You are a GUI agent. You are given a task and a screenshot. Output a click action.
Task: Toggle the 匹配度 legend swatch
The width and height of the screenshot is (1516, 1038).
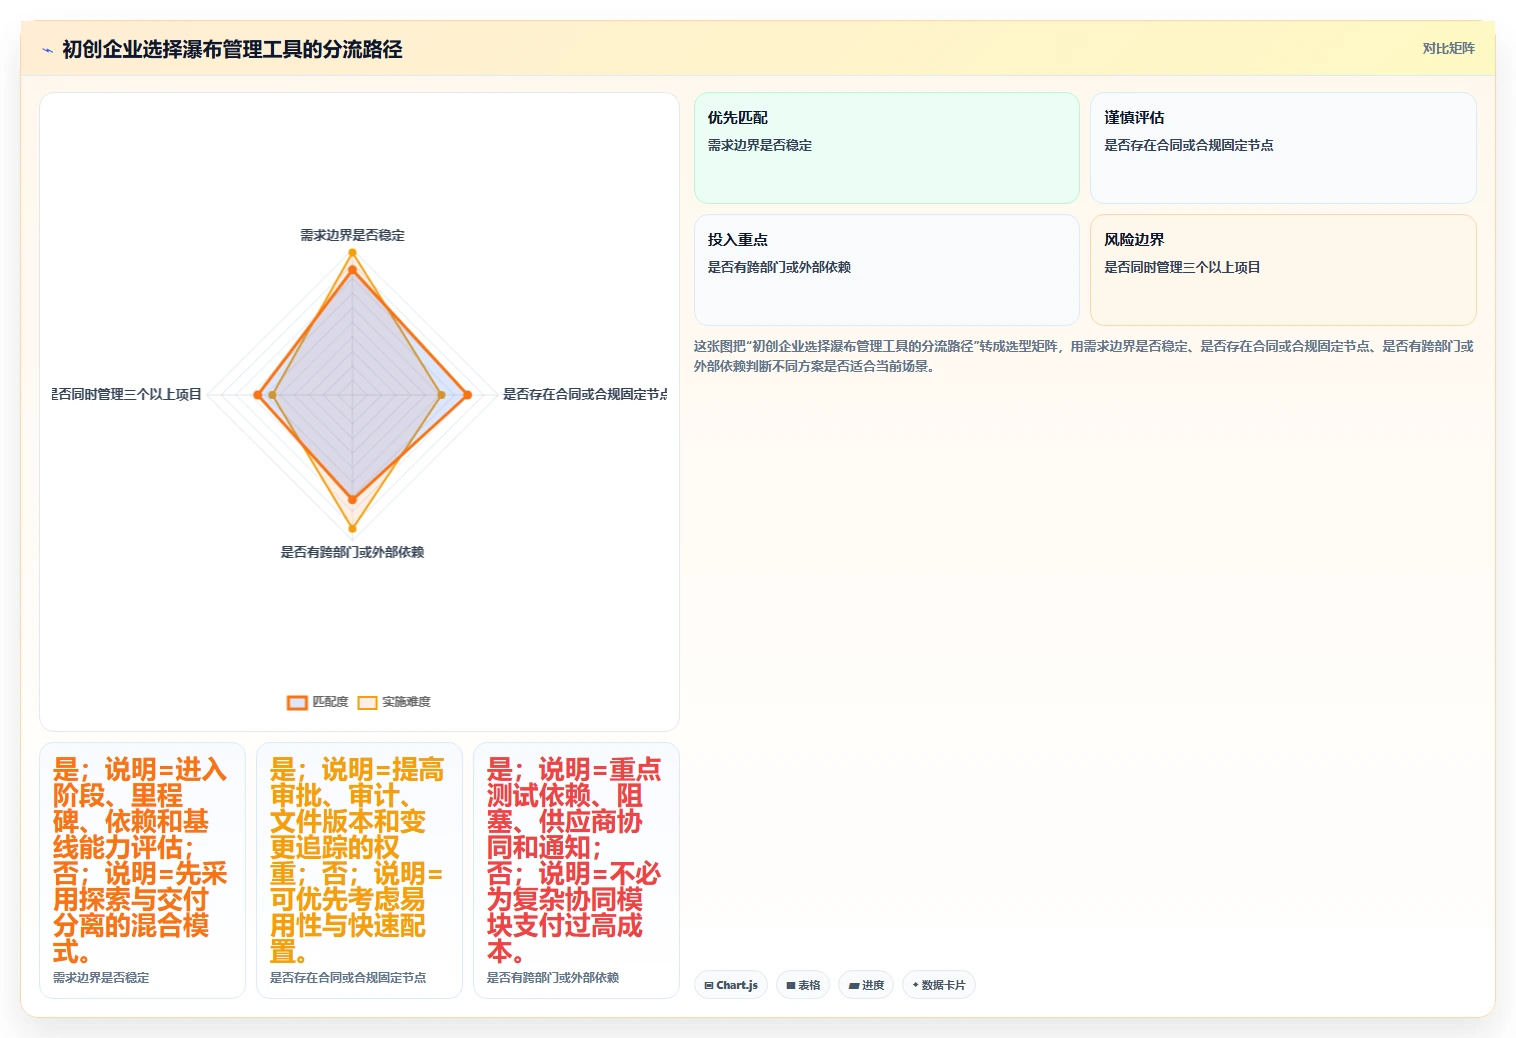(x=297, y=702)
